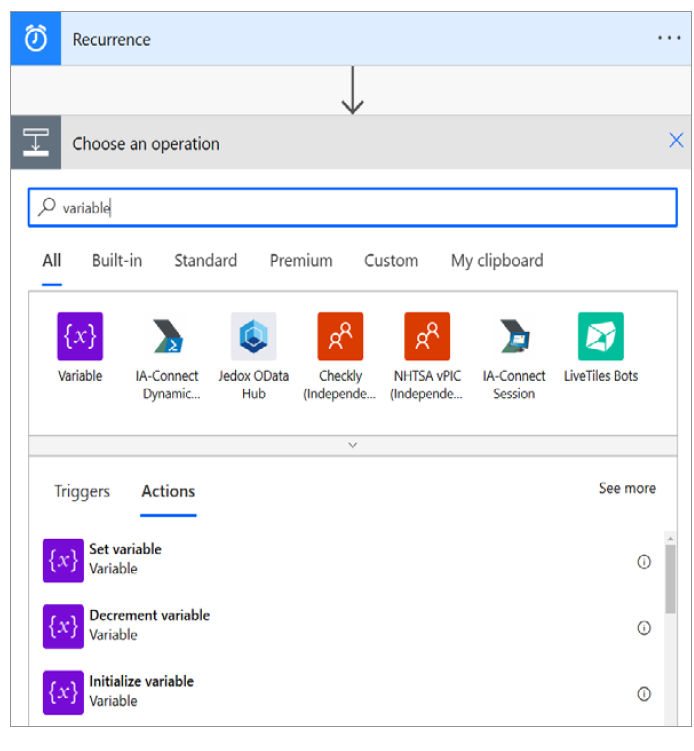Select the Checkly connector icon
This screenshot has width=694, height=751.
(x=340, y=336)
